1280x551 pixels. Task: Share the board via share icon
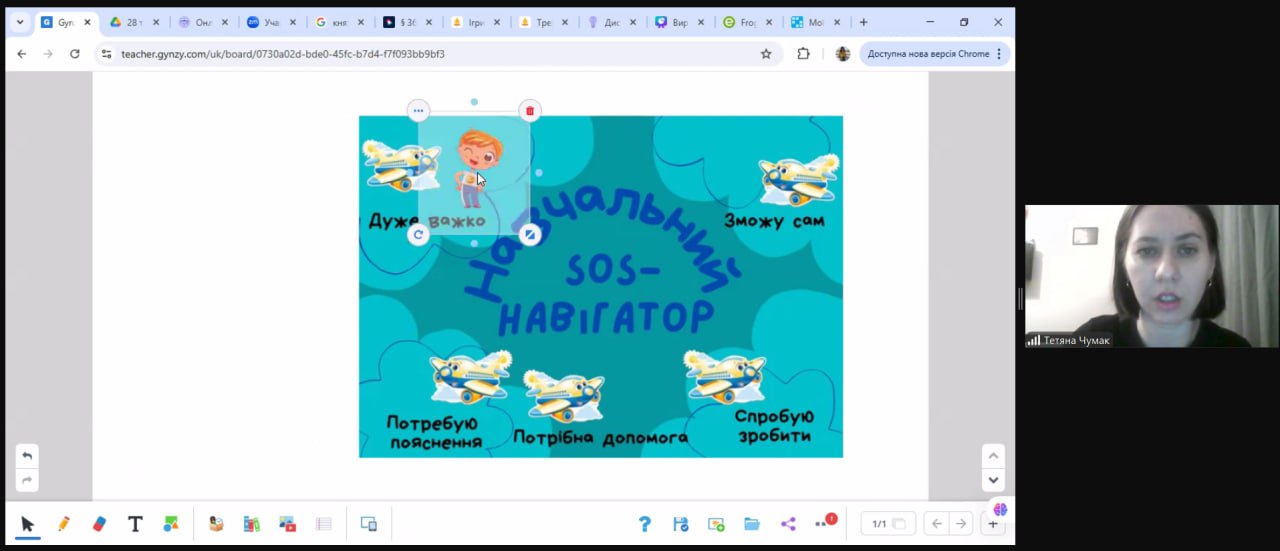tap(788, 524)
